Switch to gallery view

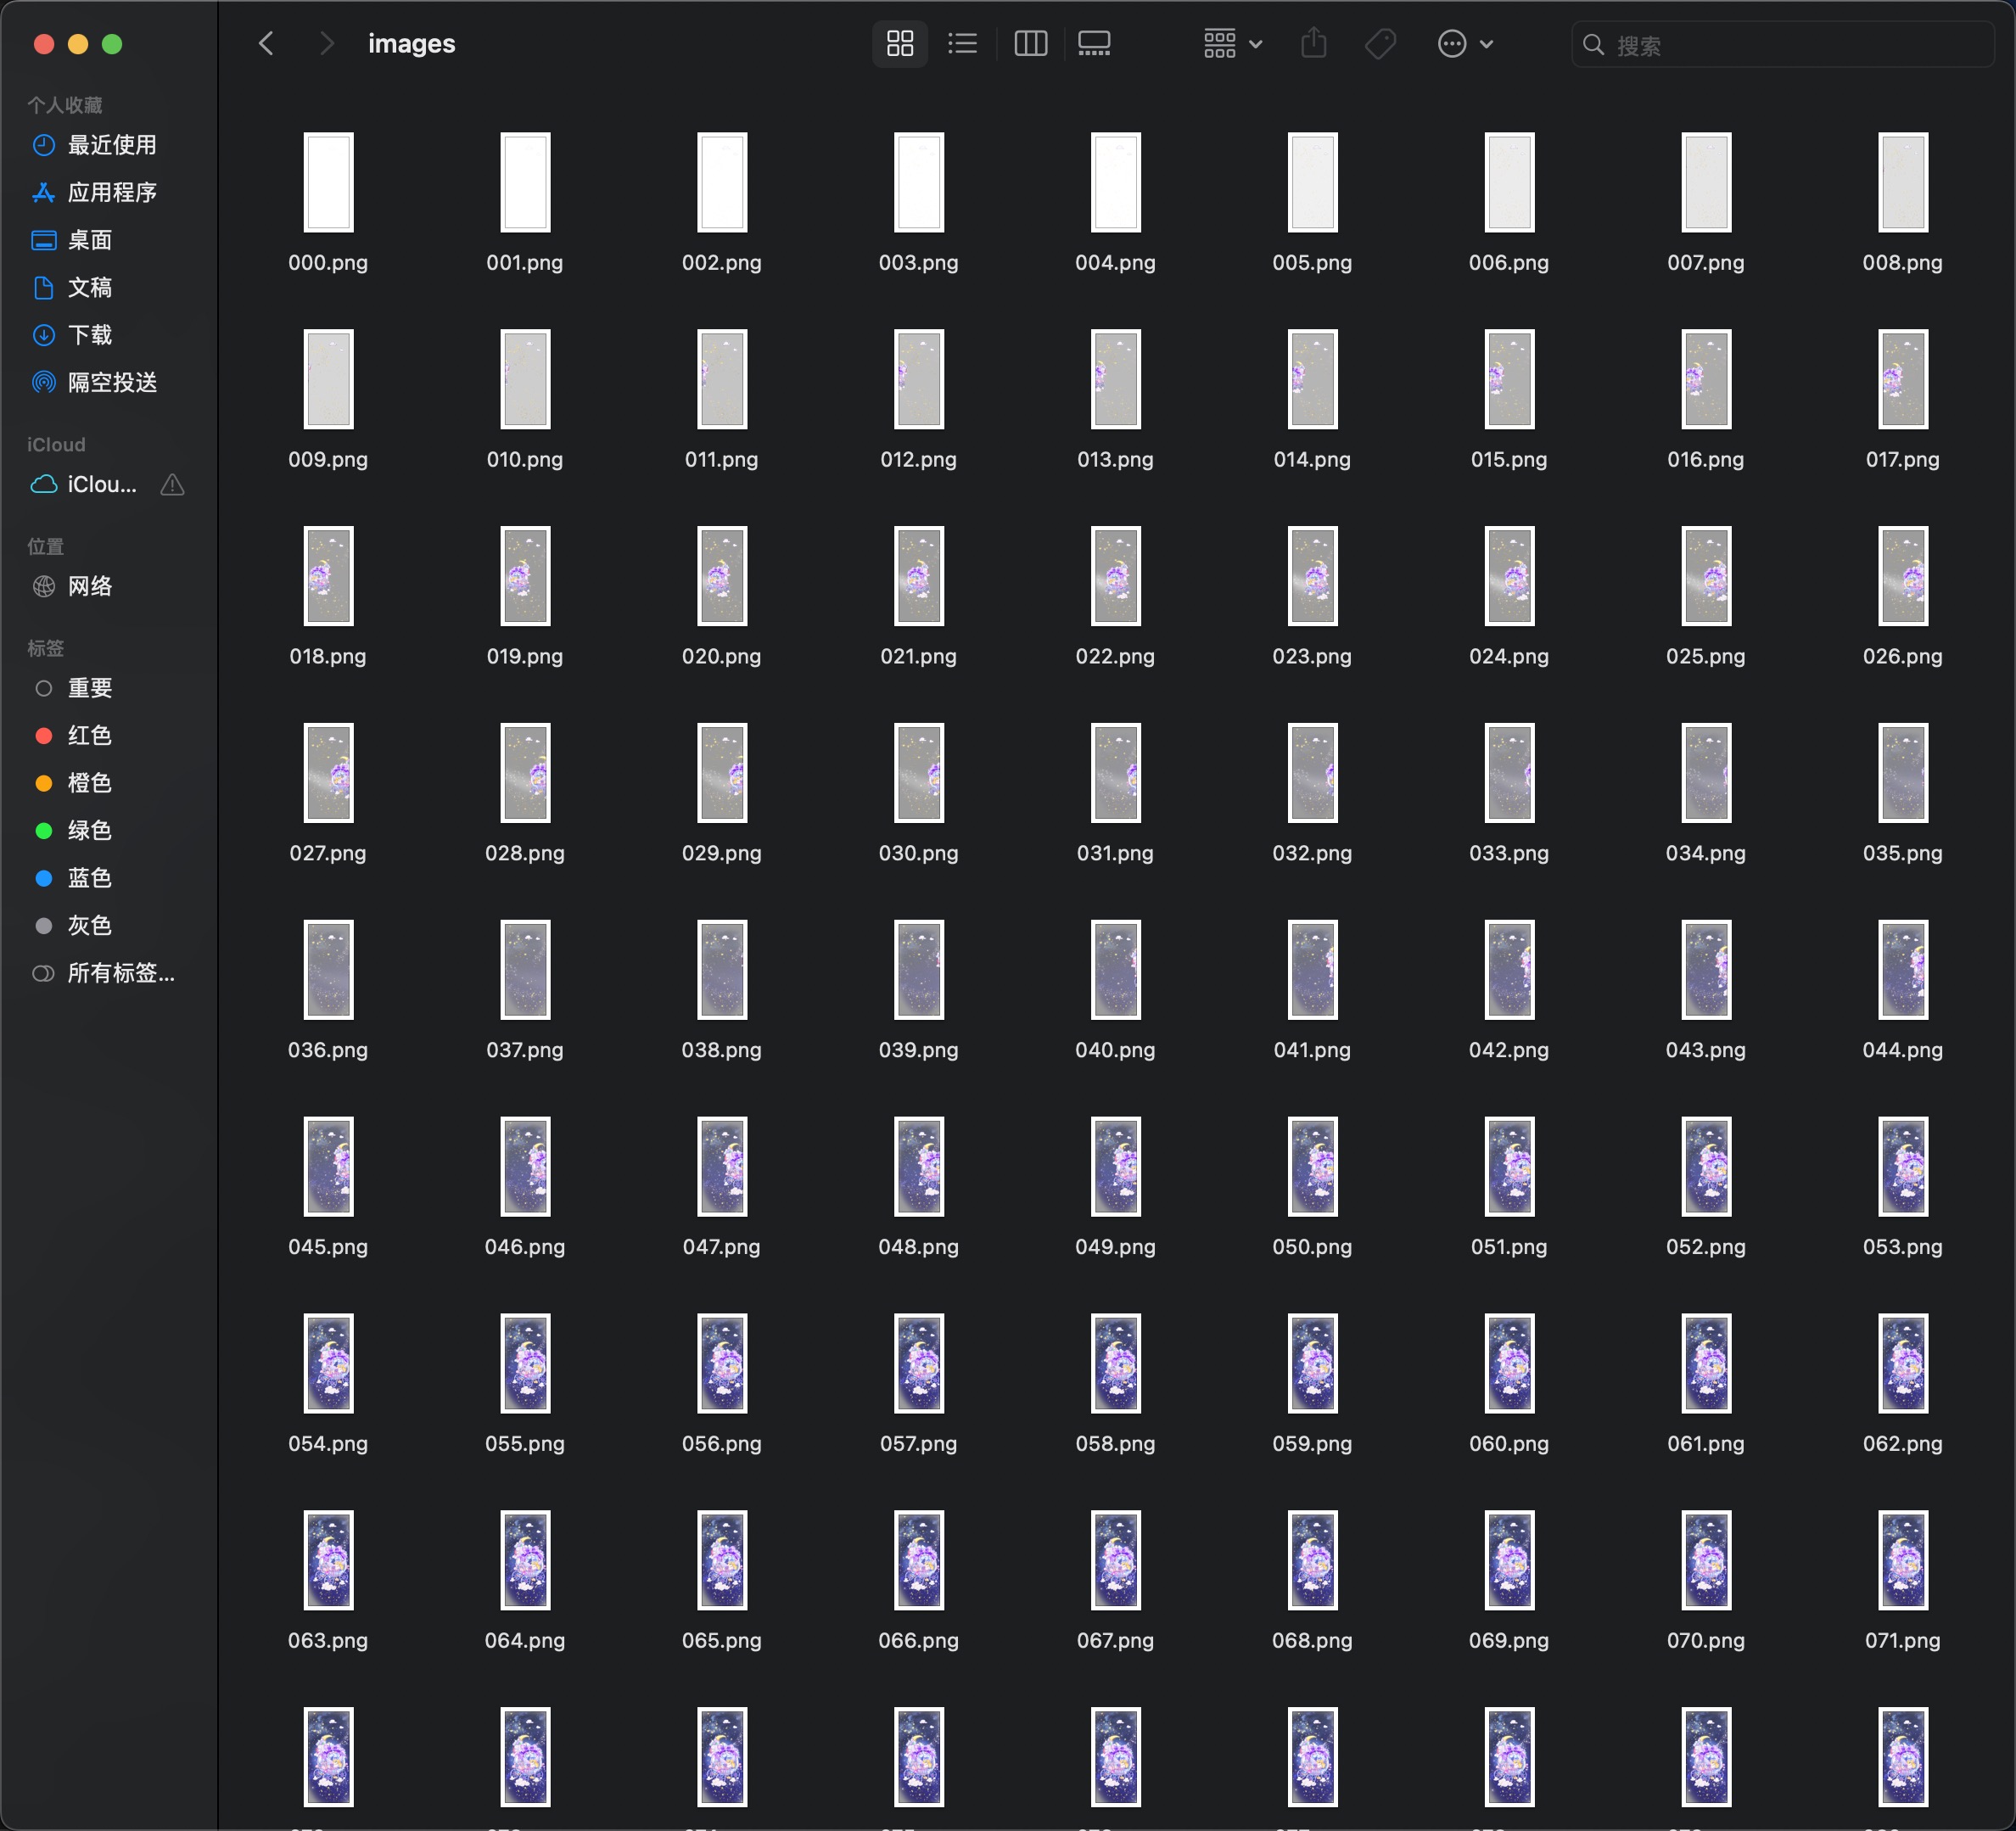click(x=1094, y=44)
